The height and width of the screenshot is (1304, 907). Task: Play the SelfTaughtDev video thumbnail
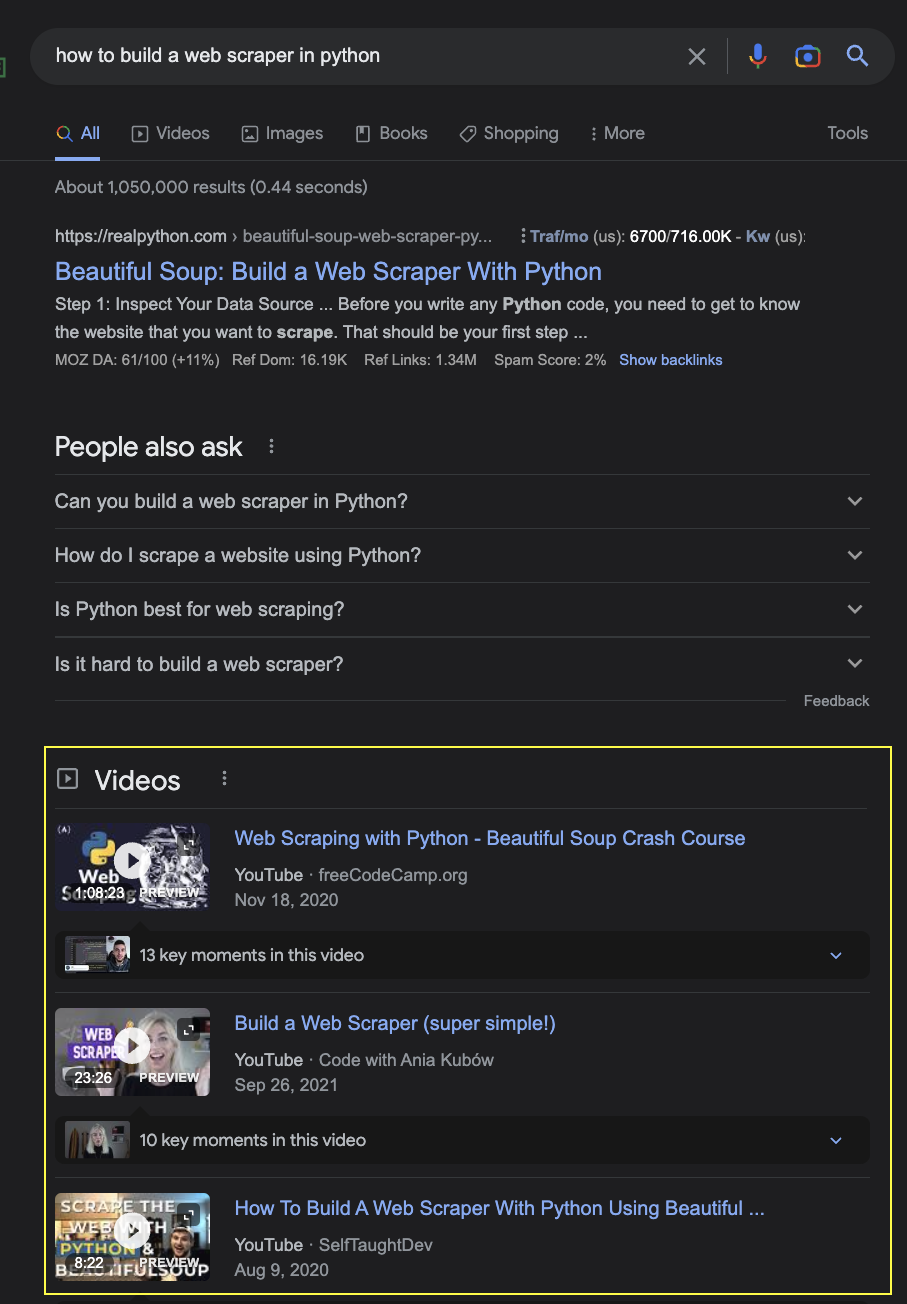pyautogui.click(x=132, y=1236)
